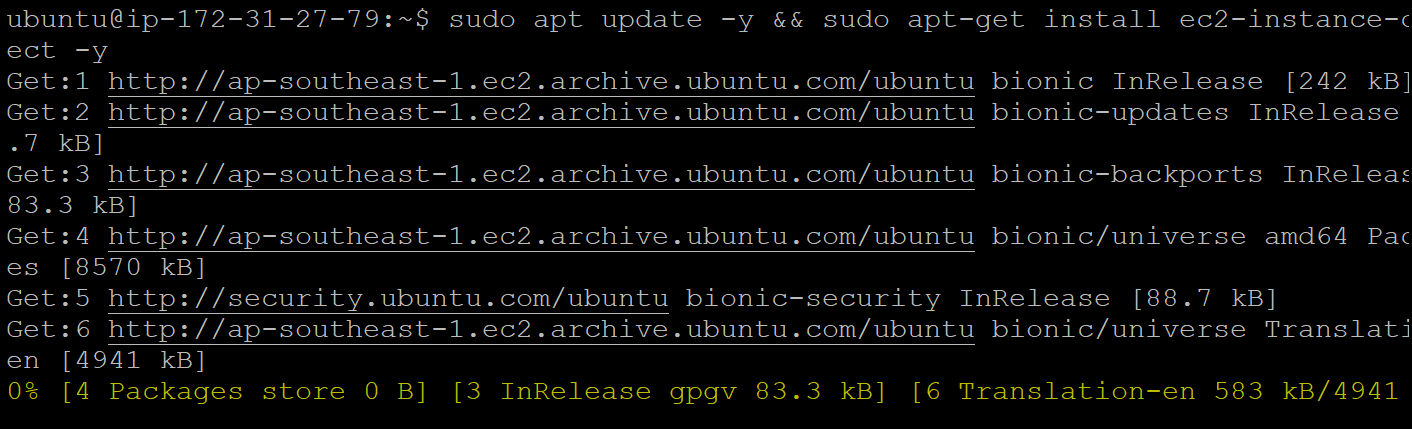Click the '[4 Packages store 0 B]' status
This screenshot has height=429, width=1412.
[x=244, y=392]
